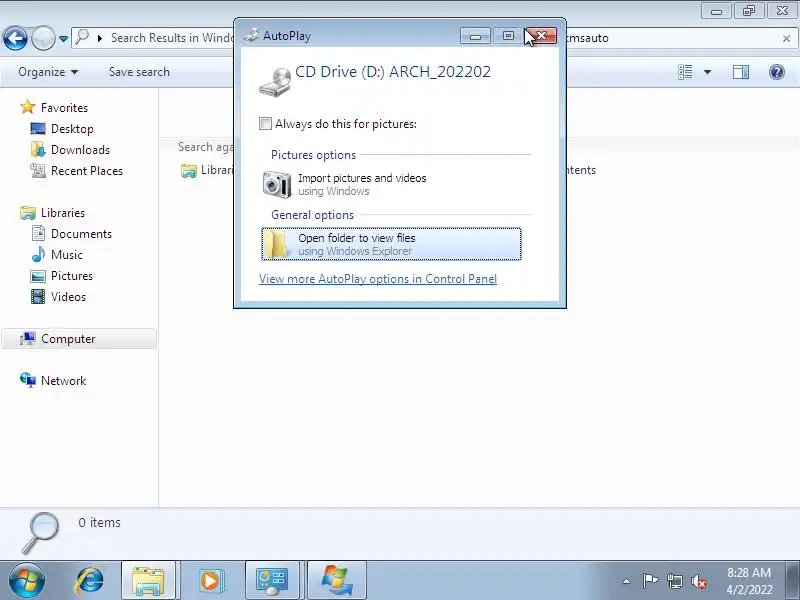Show hidden tray icons arrow

point(627,581)
